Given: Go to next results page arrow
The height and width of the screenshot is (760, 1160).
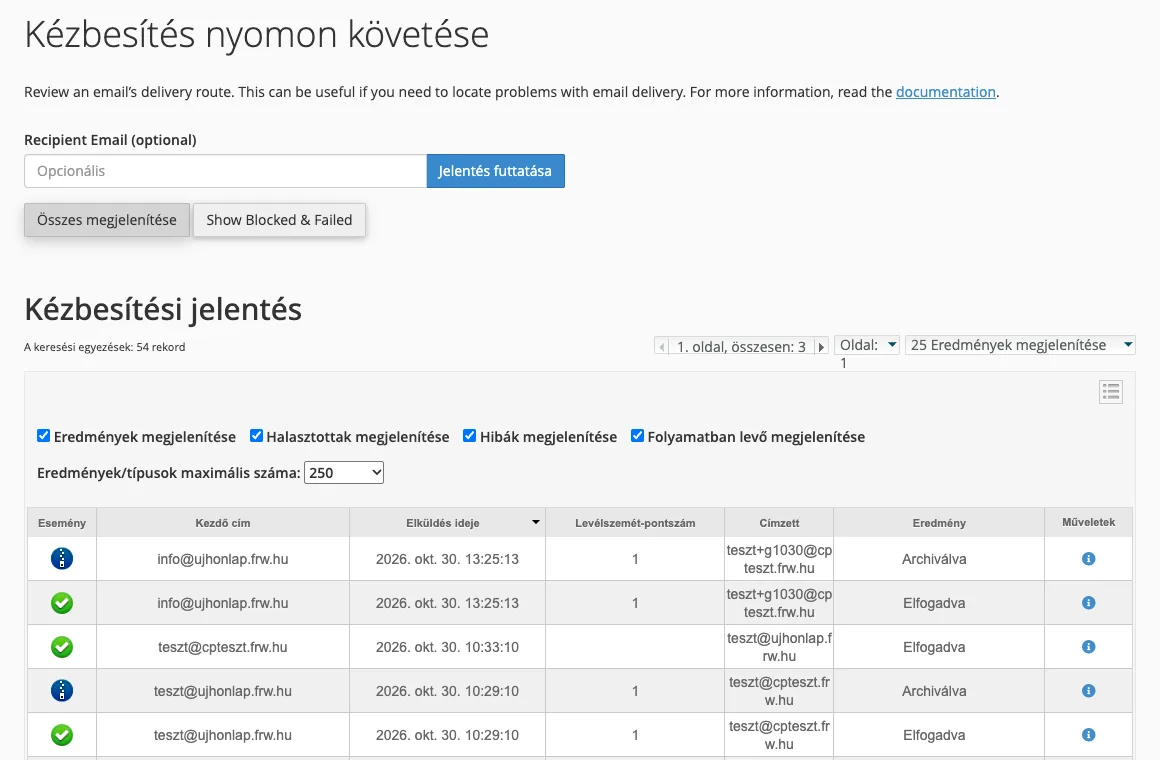Looking at the screenshot, I should coord(820,346).
